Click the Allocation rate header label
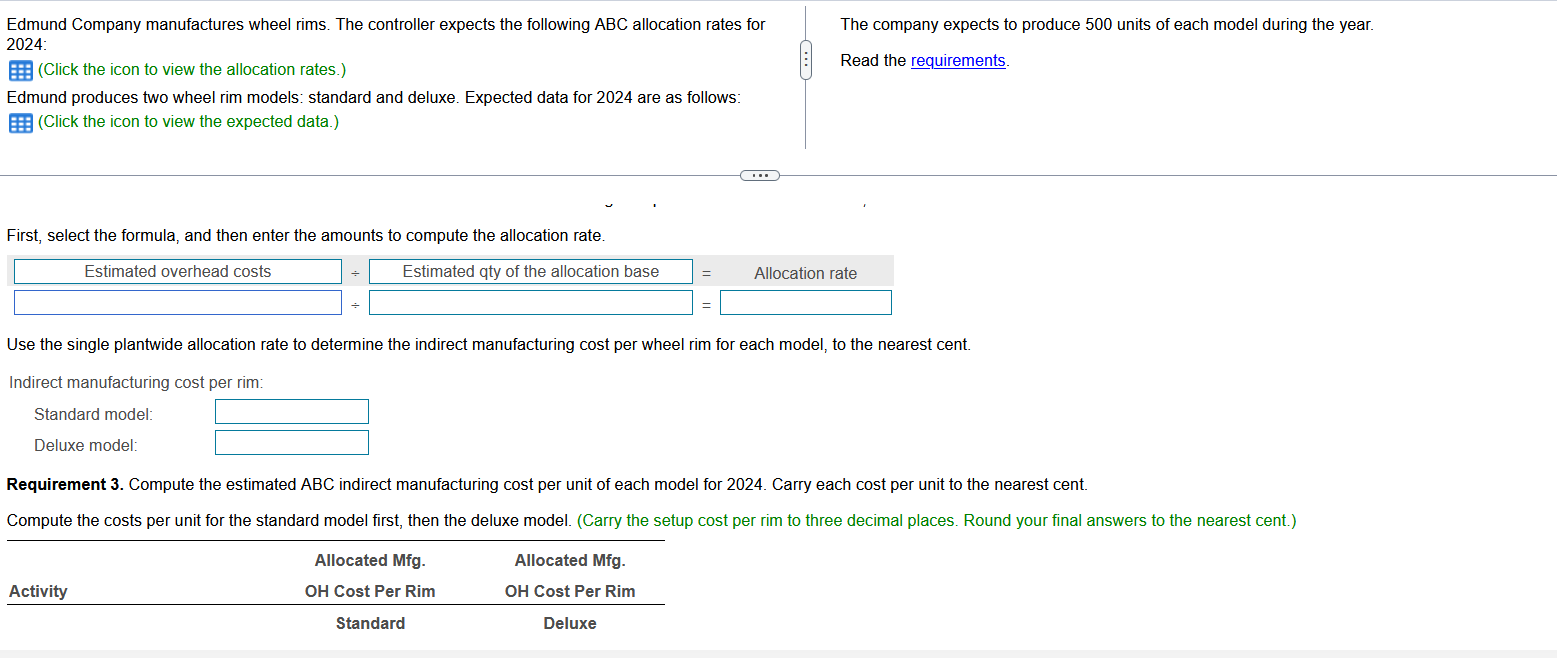Viewport: 1557px width, 658px height. tap(805, 273)
